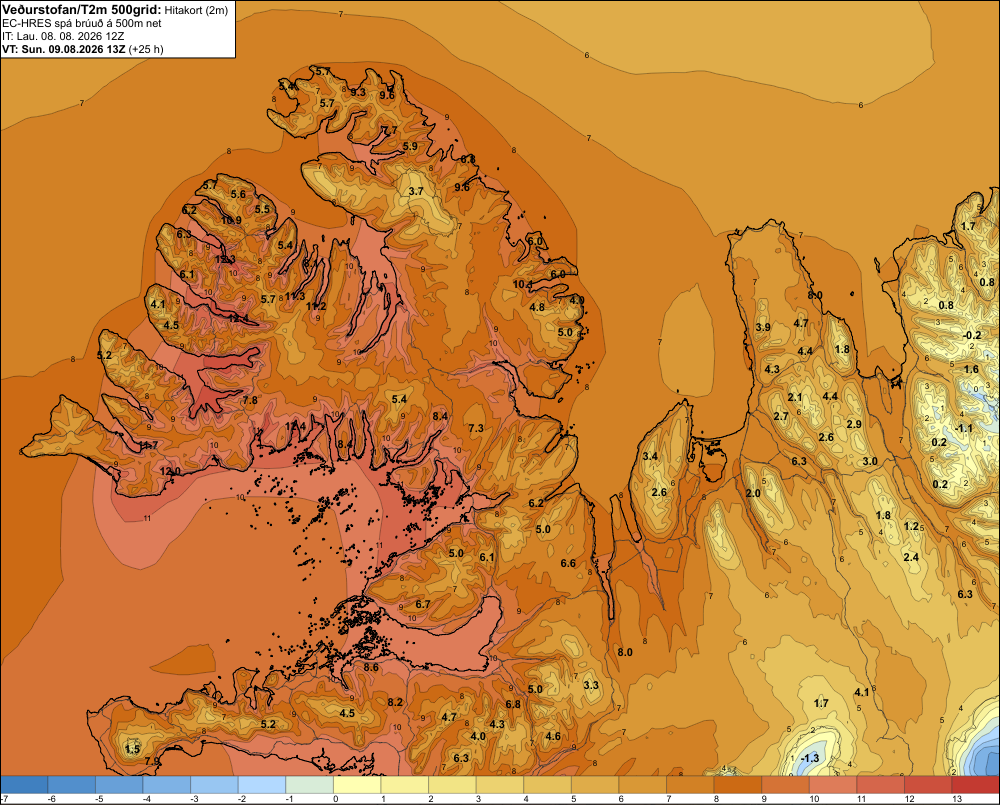
Task: Pick the legend color between 0 and 1
Action: point(357,785)
